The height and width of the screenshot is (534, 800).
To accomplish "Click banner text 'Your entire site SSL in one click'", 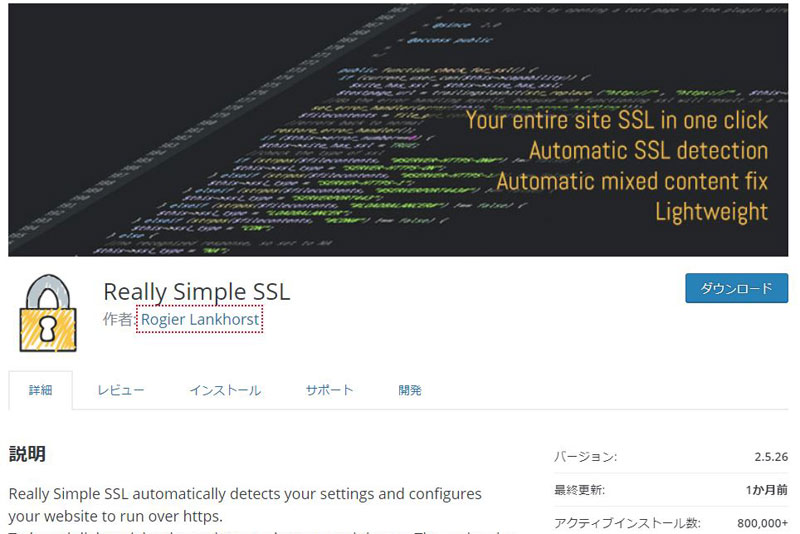I will 617,120.
